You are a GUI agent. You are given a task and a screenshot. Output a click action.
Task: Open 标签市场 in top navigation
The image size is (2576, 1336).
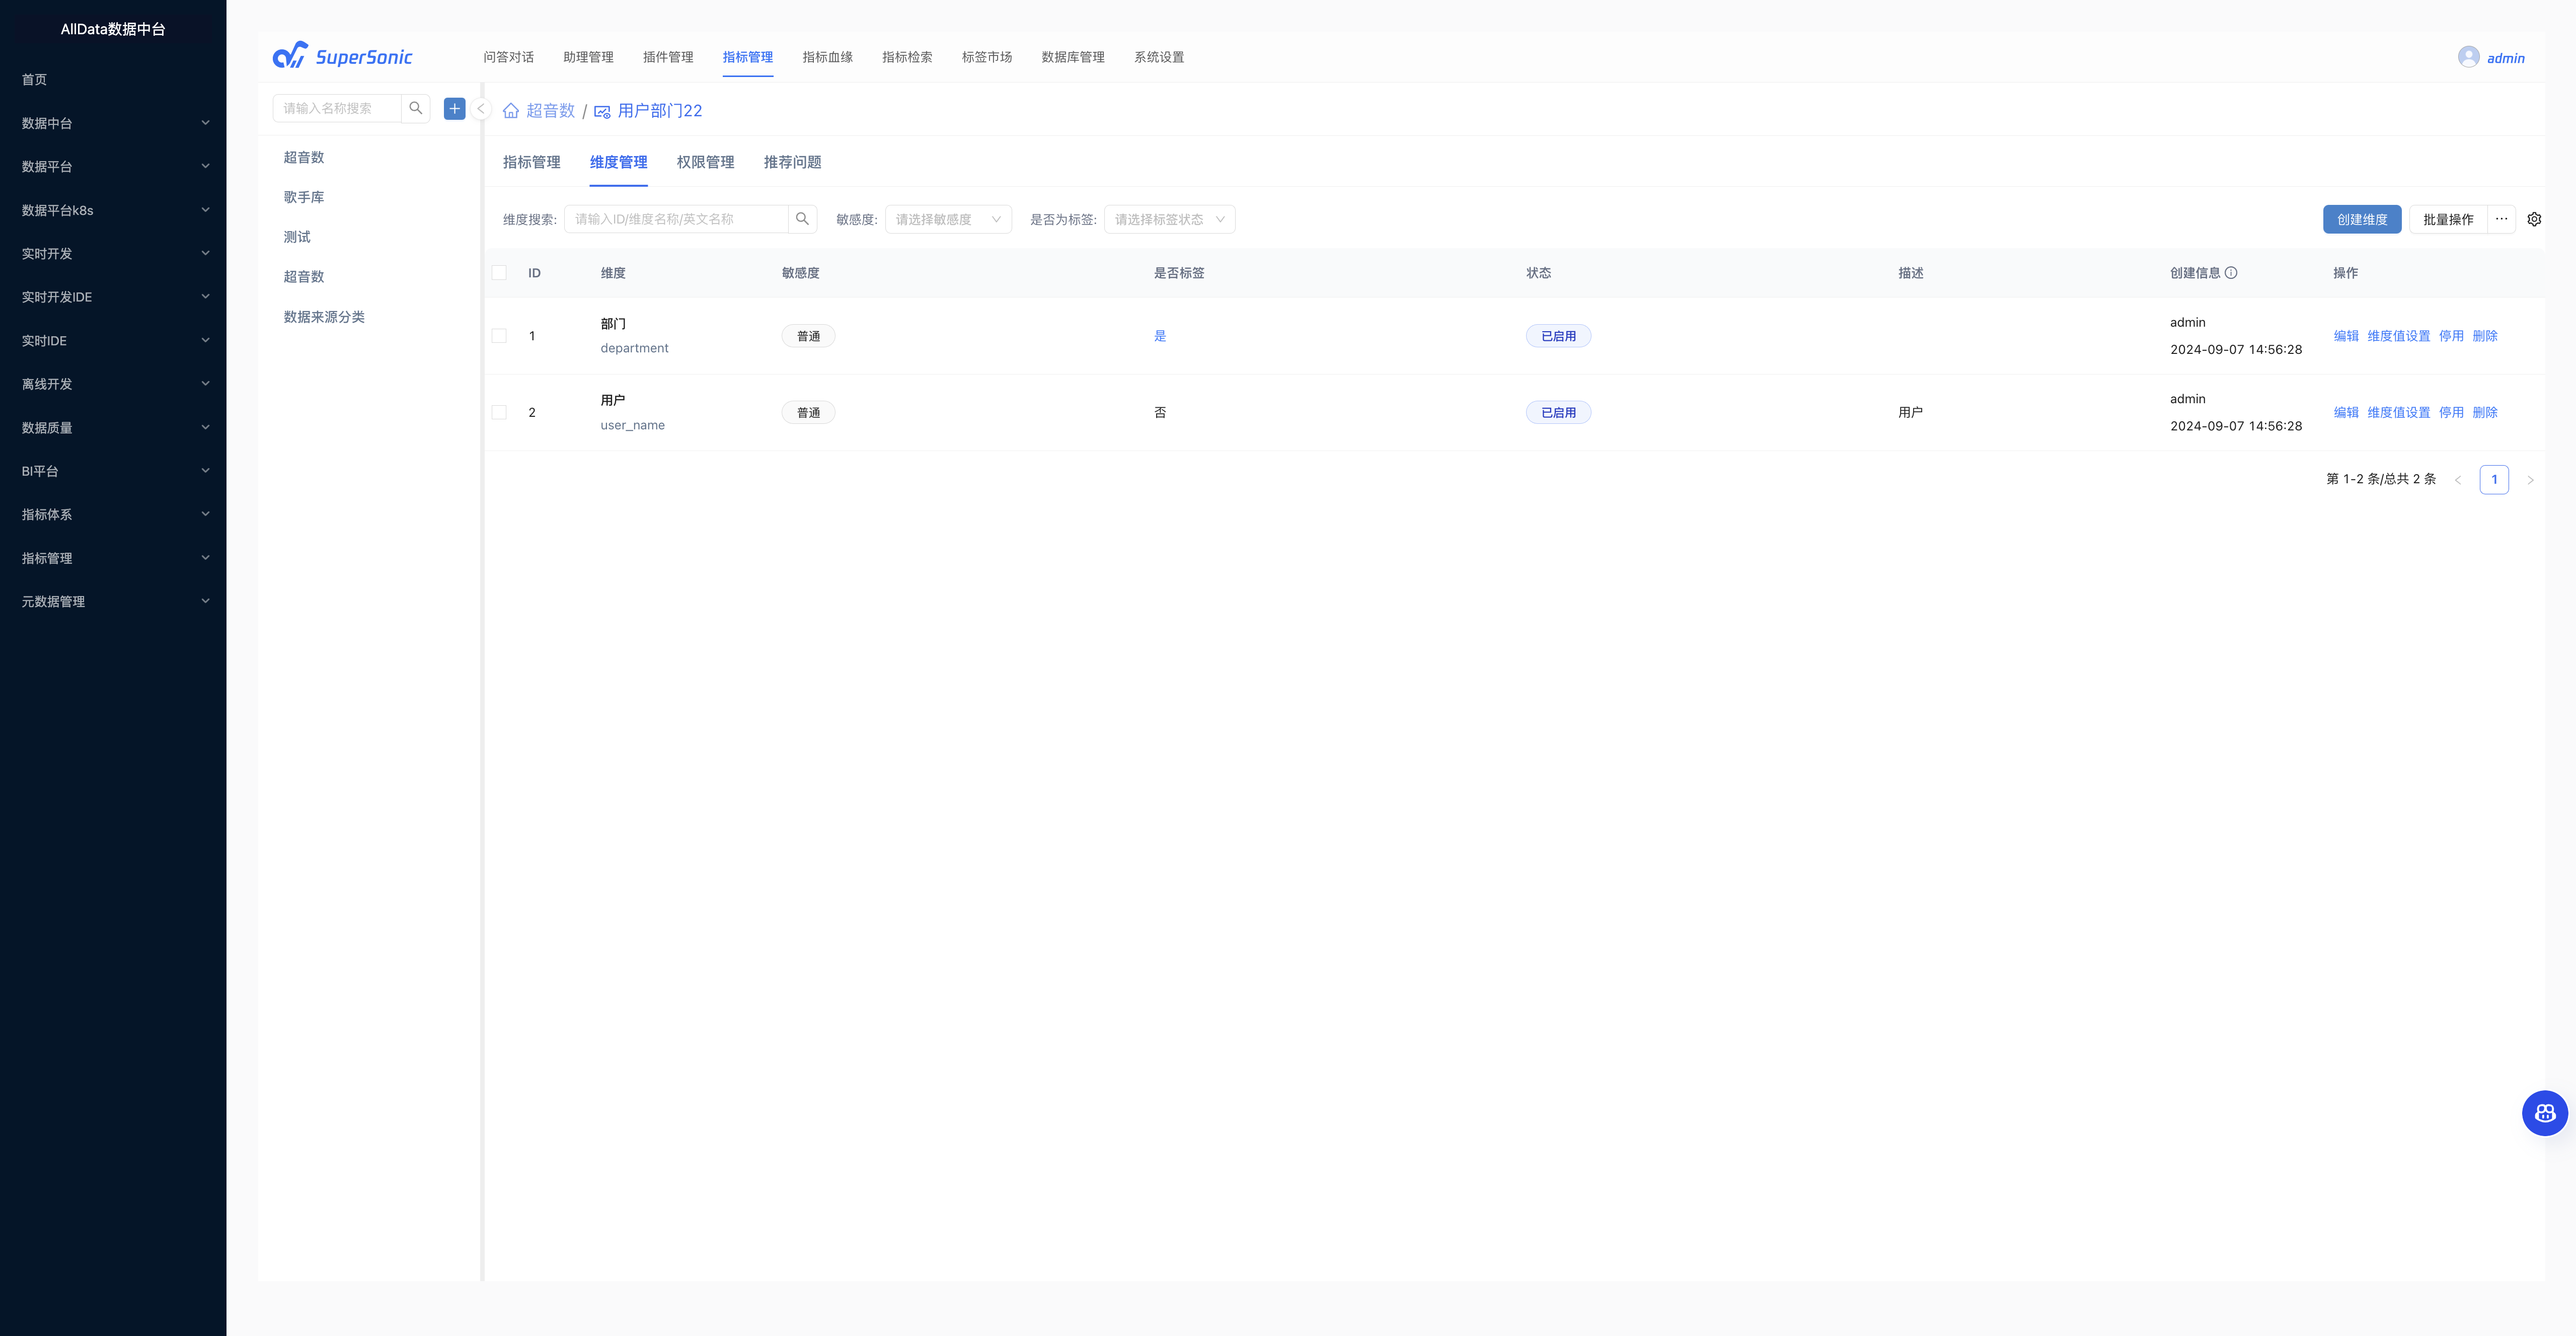tap(987, 57)
